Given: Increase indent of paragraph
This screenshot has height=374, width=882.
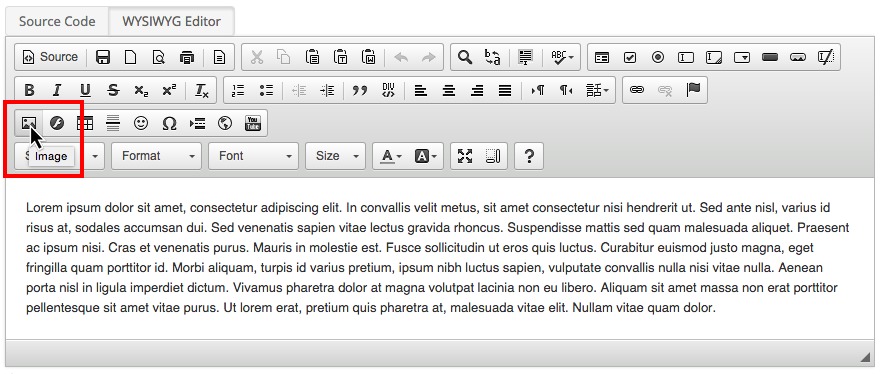Looking at the screenshot, I should click(x=327, y=90).
